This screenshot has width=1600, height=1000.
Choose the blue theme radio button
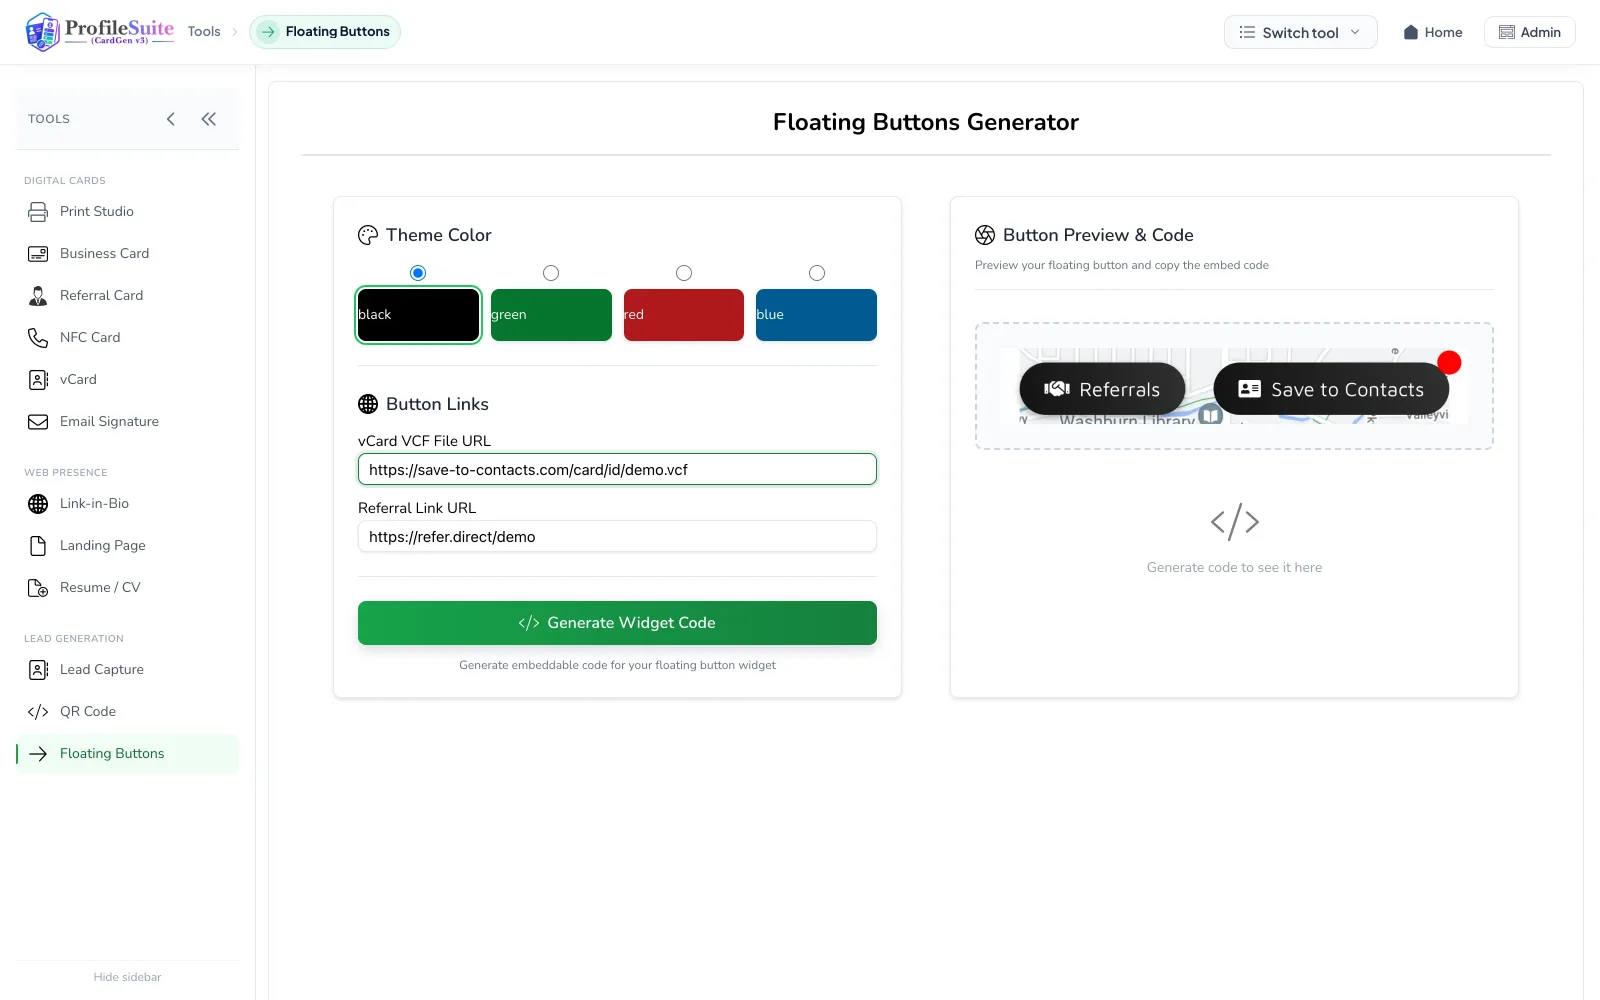coord(817,273)
